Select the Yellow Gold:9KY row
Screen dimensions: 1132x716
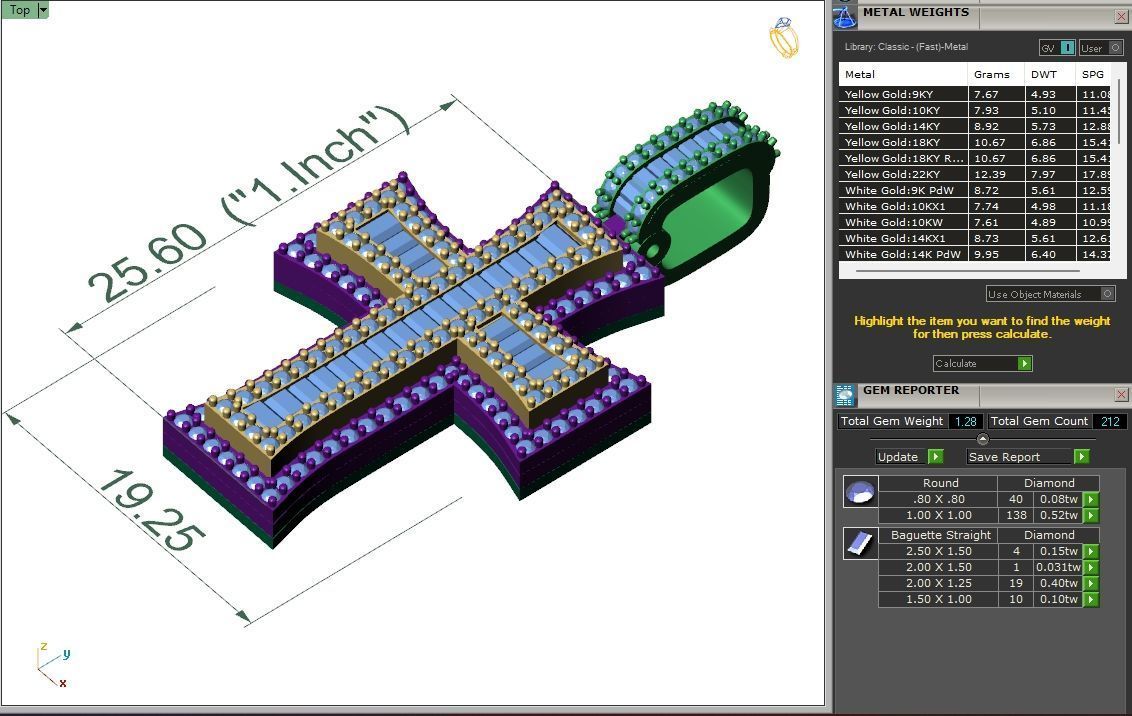[x=975, y=95]
